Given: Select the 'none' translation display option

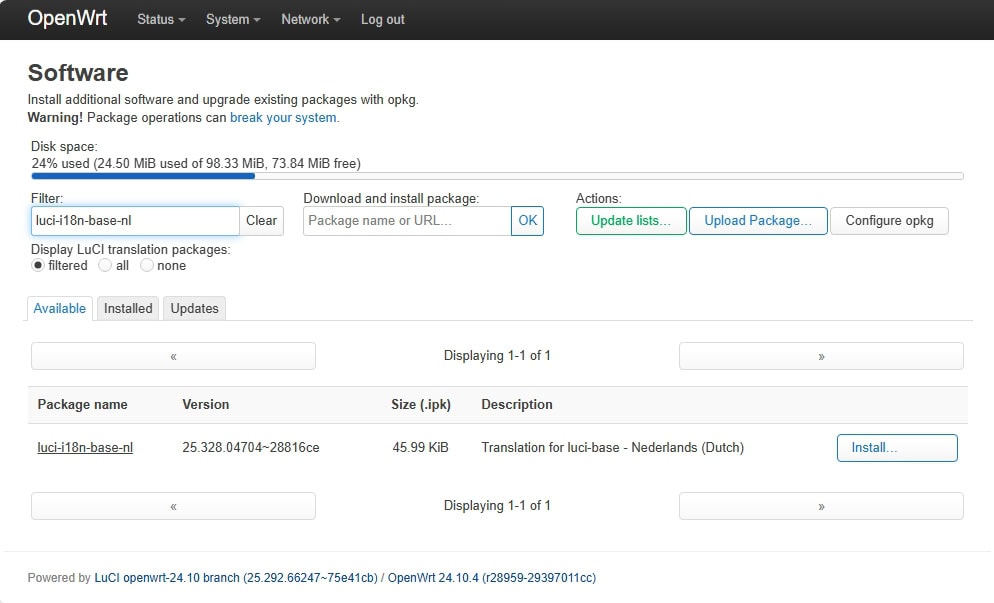Looking at the screenshot, I should (147, 266).
